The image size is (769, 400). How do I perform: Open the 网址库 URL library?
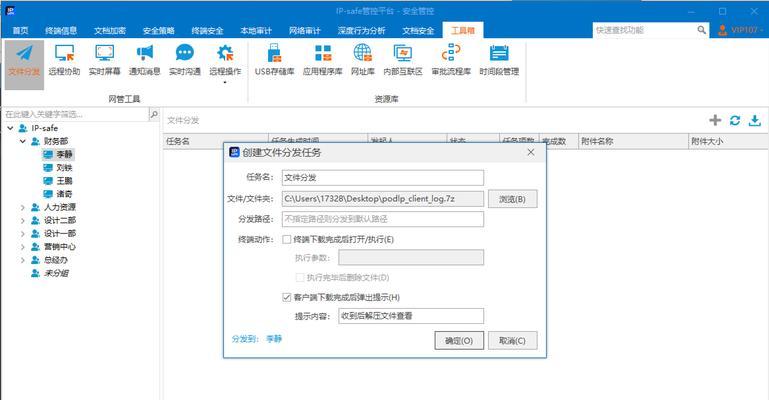pos(363,60)
